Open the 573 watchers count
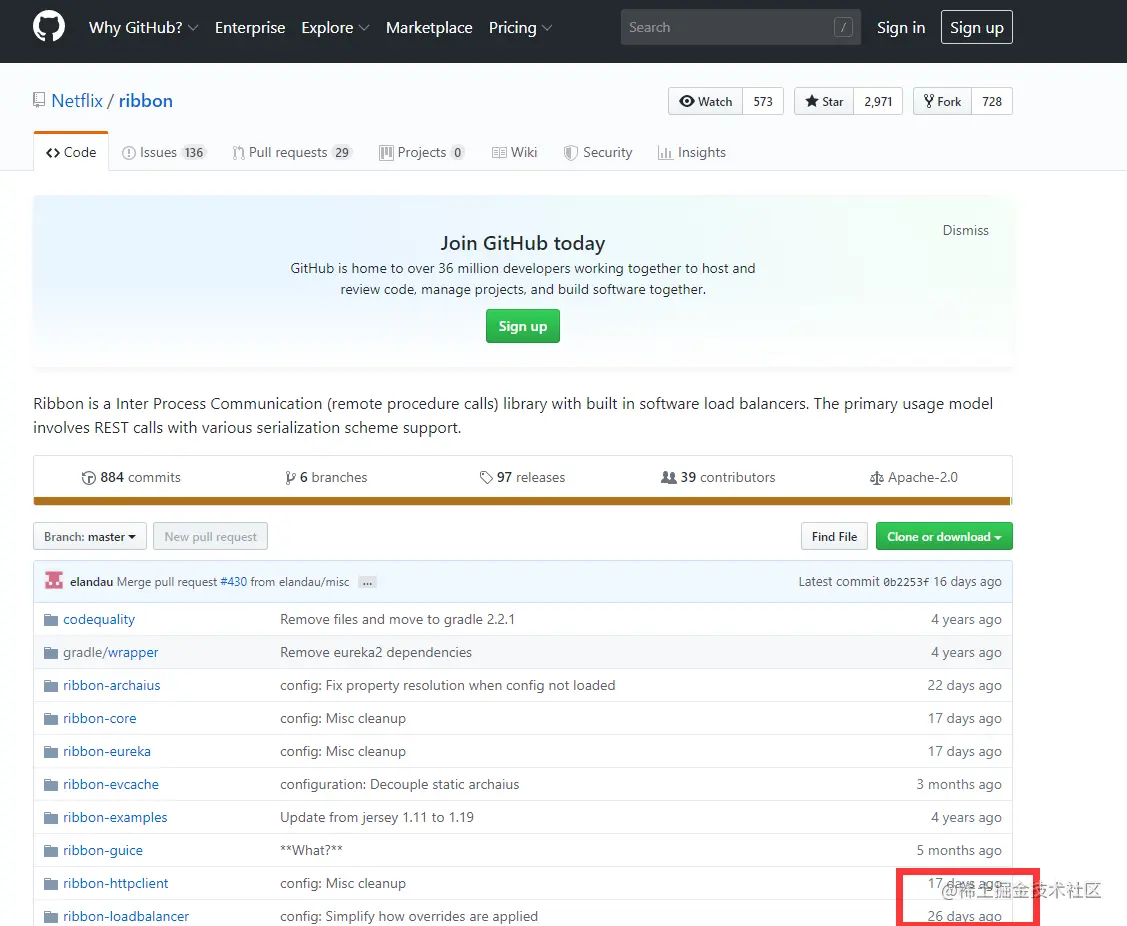Viewport: 1127px width, 926px height. tap(763, 101)
